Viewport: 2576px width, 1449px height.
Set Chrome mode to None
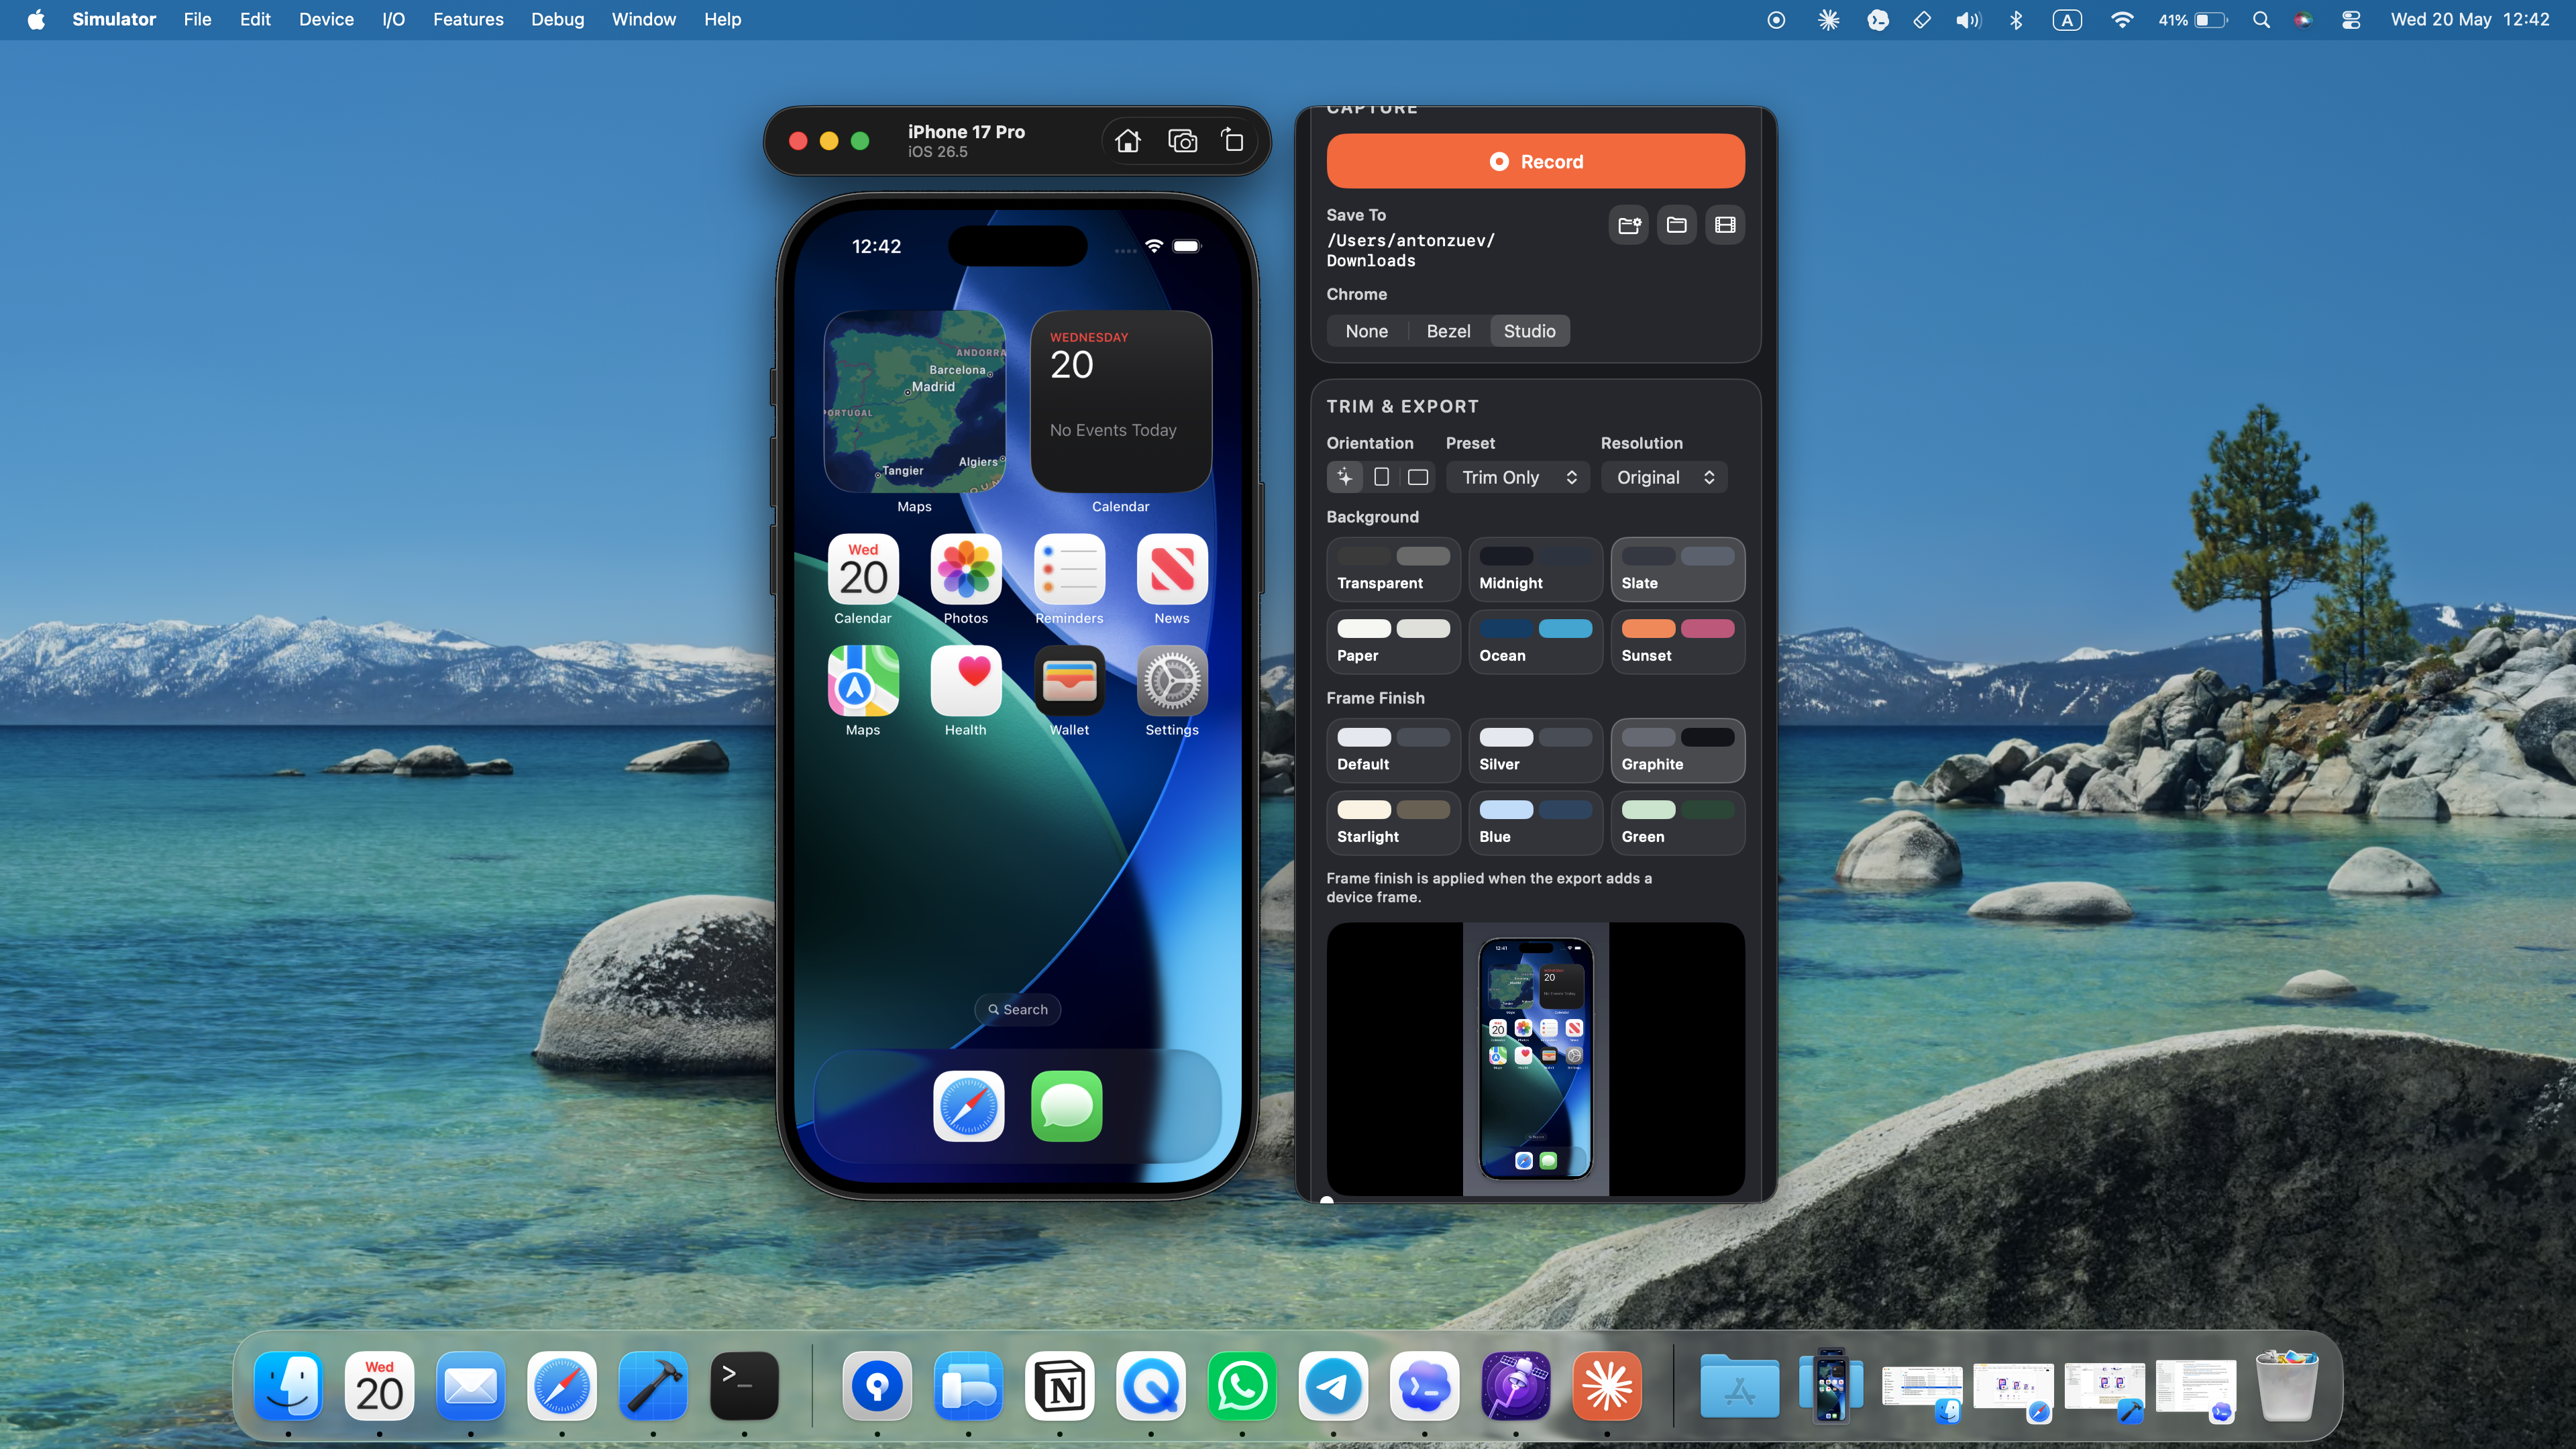[1366, 331]
